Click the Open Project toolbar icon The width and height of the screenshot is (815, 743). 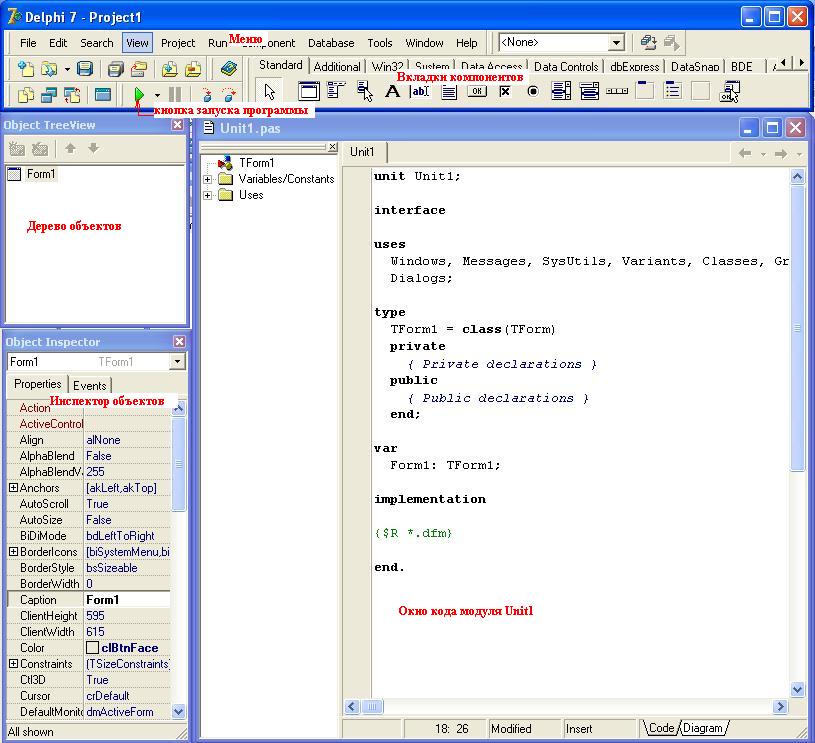(139, 69)
